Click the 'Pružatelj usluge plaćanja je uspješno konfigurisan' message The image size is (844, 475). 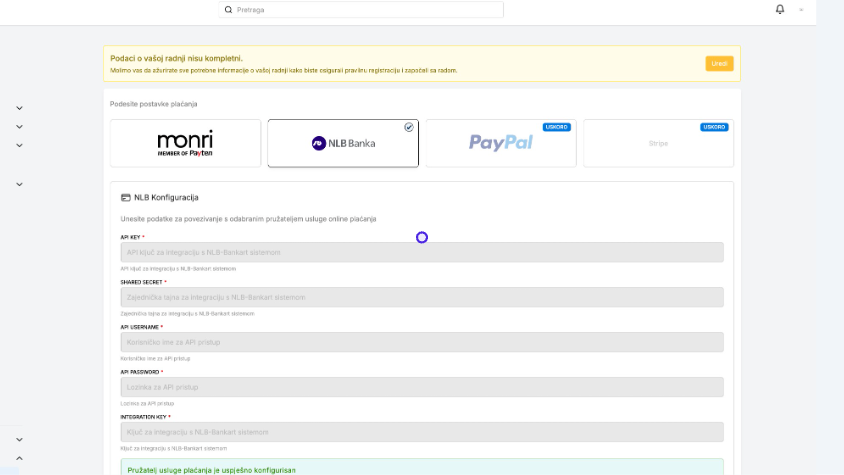coord(212,470)
